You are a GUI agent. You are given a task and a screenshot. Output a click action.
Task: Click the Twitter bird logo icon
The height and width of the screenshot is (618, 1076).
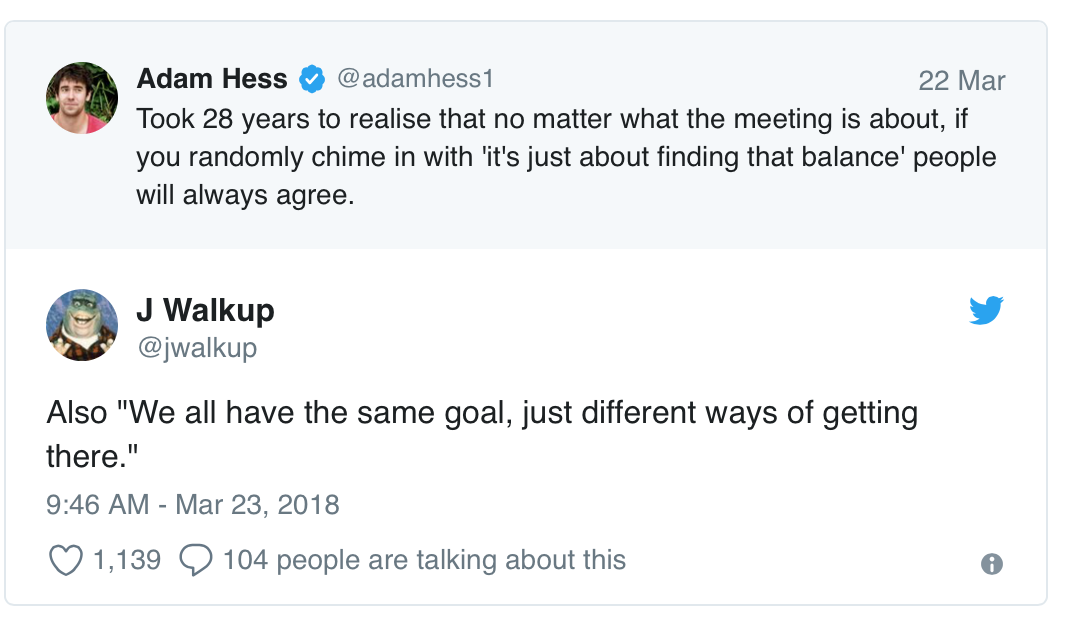986,311
